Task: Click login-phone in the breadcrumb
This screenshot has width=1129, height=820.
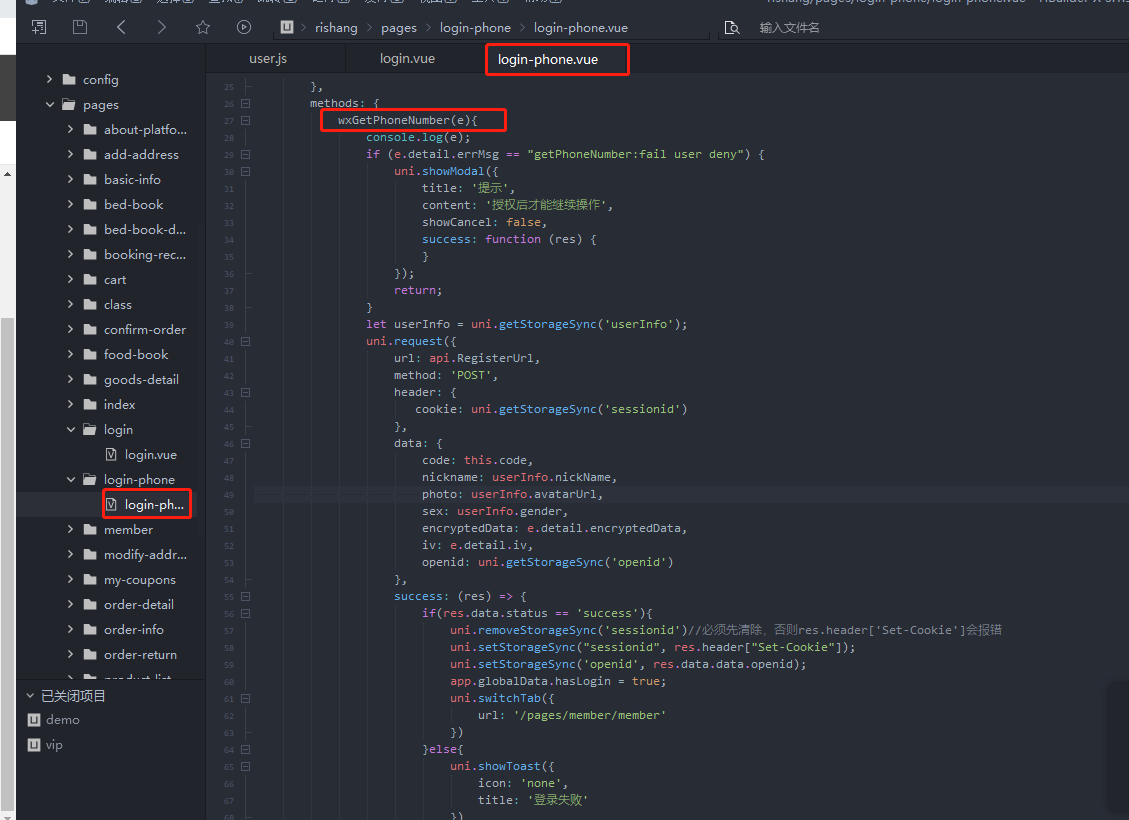Action: tap(475, 27)
